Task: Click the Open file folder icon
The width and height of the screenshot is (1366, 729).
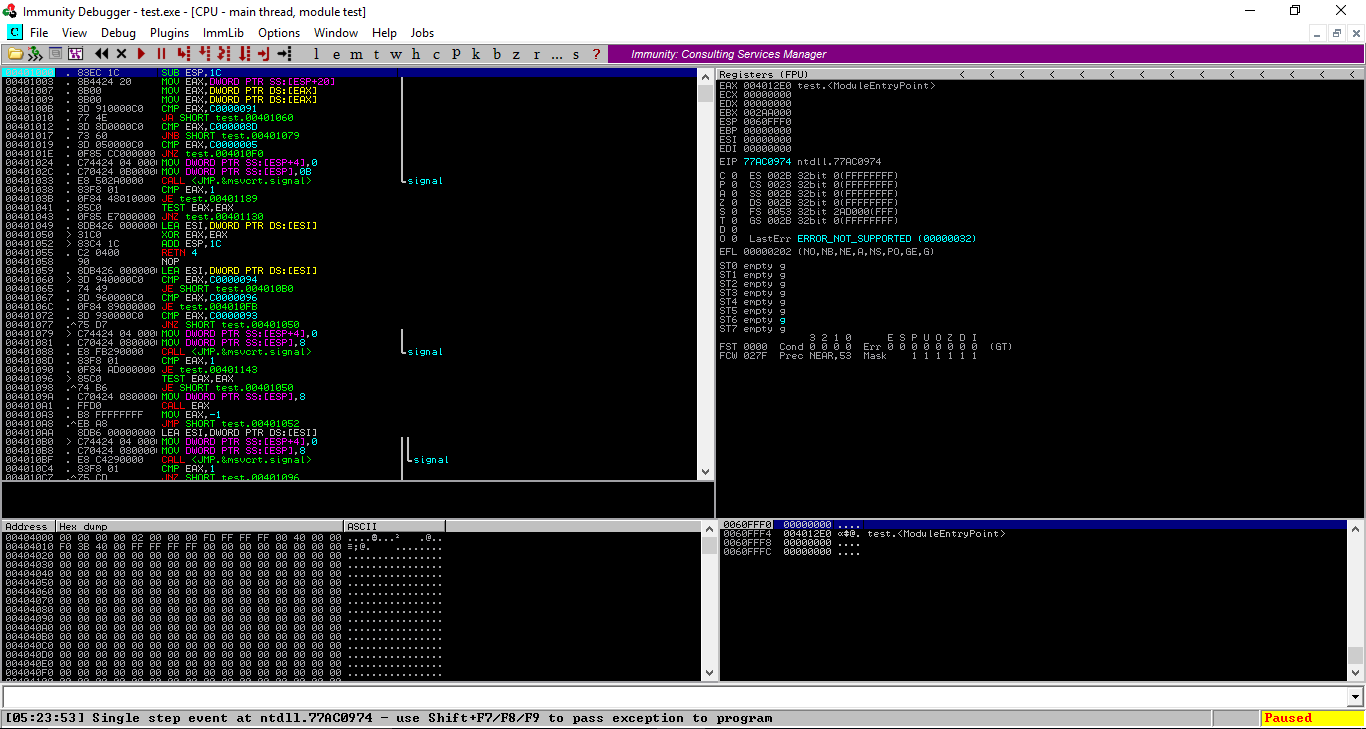Action: 15,54
